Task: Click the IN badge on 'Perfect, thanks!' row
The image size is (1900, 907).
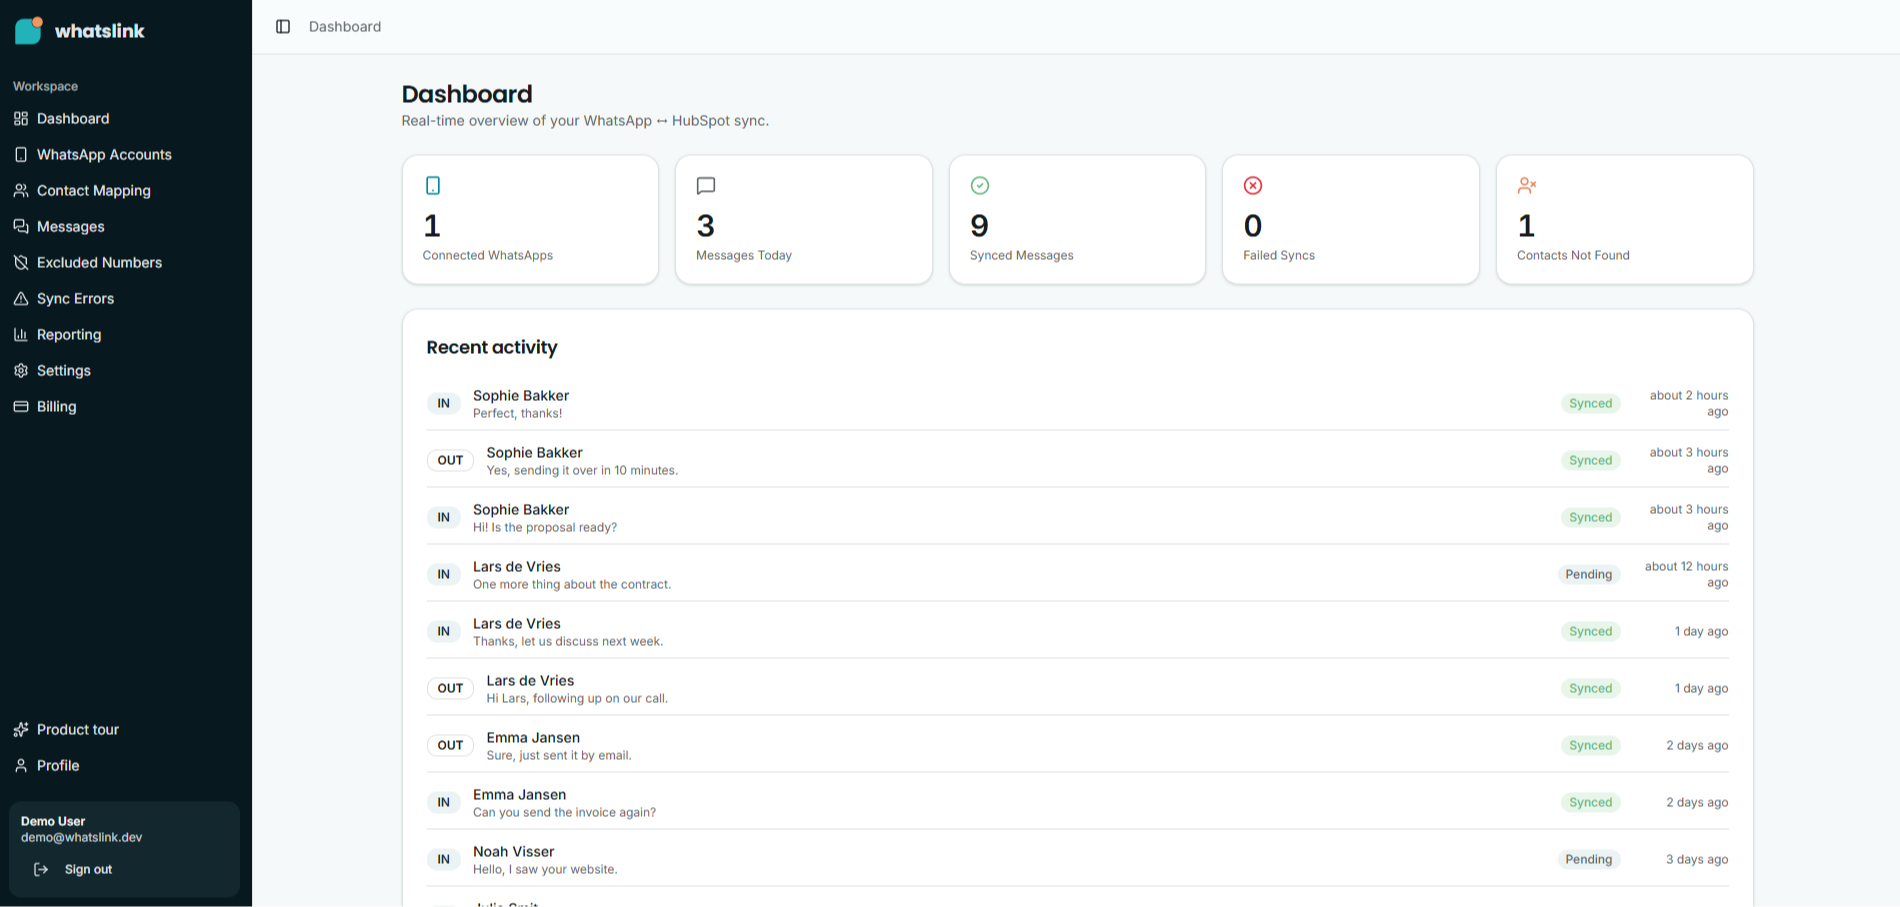Action: click(x=444, y=403)
